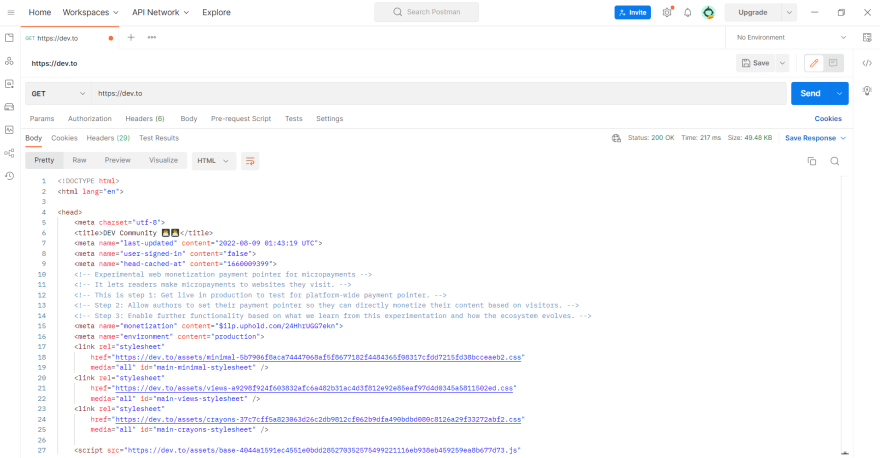Open the request Body tab

(189, 119)
